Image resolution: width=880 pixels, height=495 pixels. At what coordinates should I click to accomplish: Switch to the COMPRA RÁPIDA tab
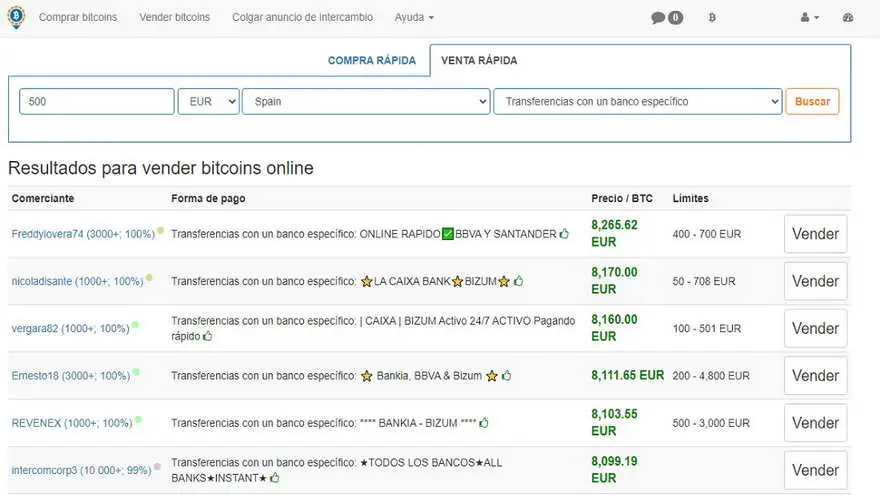372,61
